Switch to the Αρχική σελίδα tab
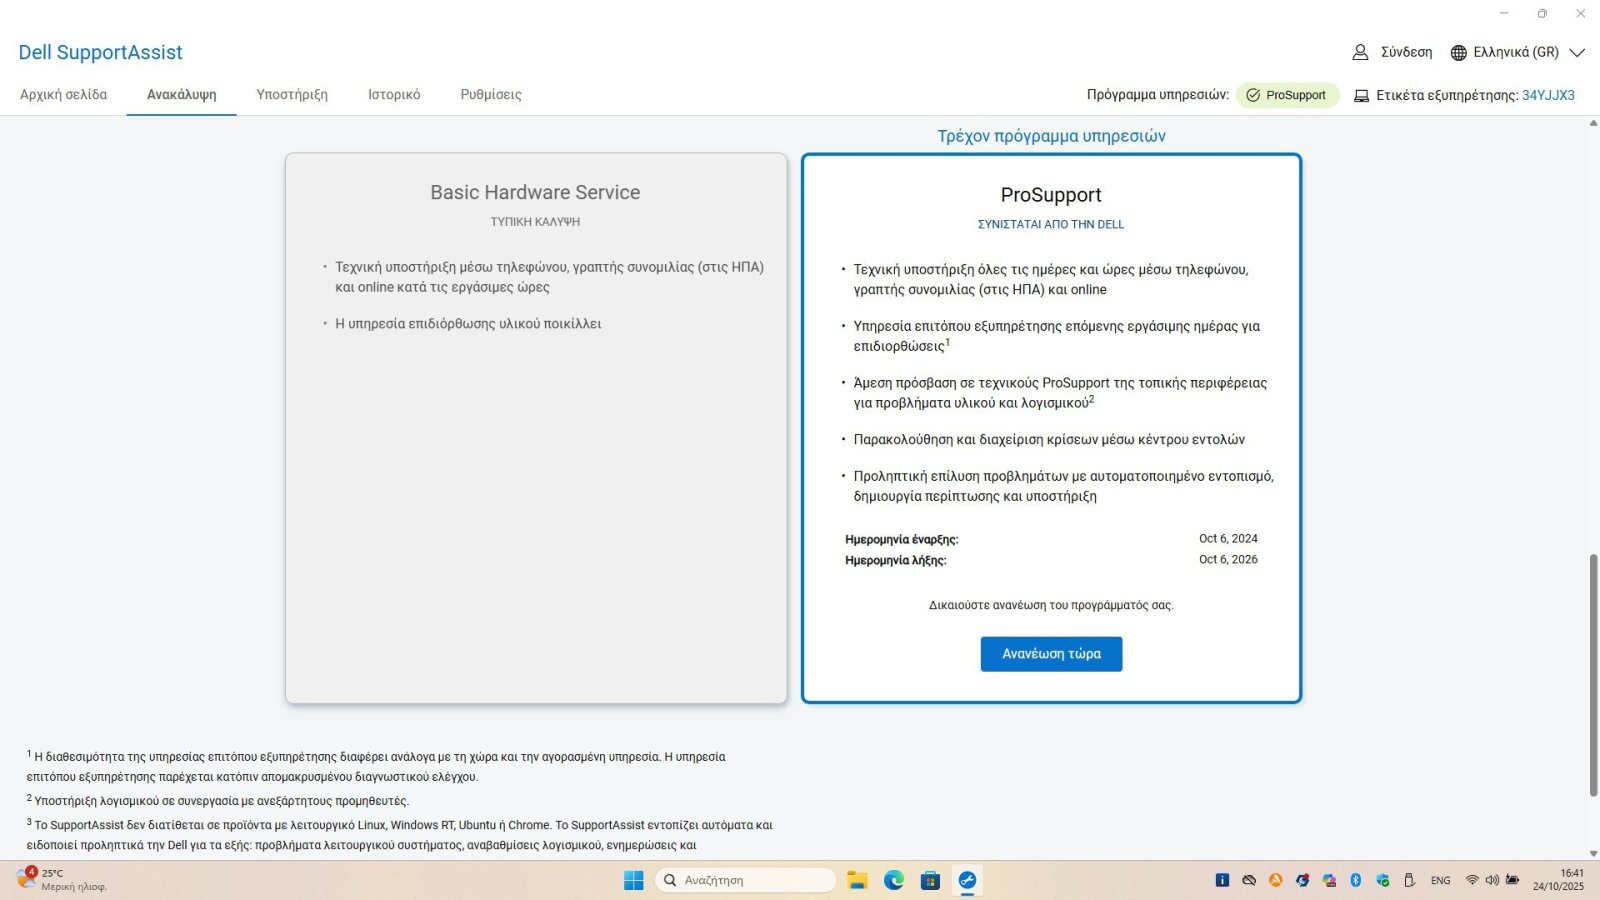Image resolution: width=1600 pixels, height=900 pixels. (63, 95)
